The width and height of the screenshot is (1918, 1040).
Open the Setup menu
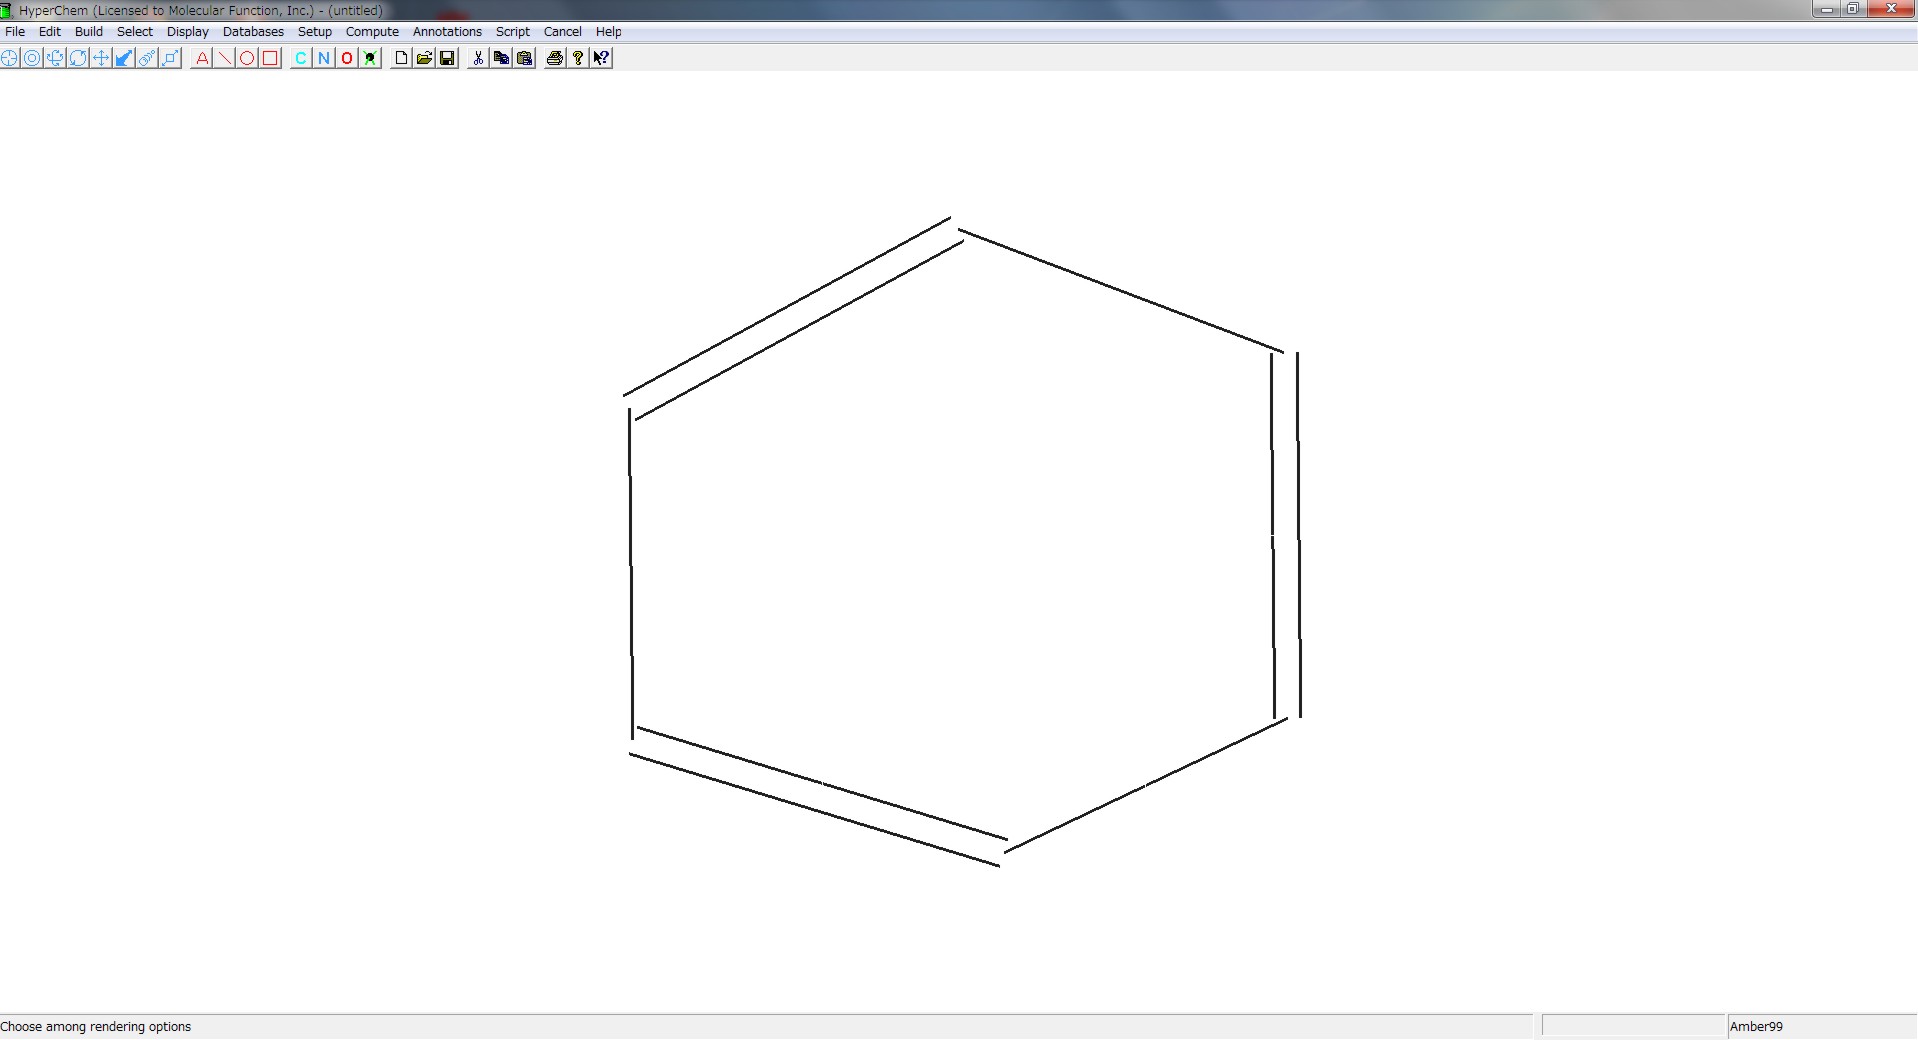click(x=315, y=32)
